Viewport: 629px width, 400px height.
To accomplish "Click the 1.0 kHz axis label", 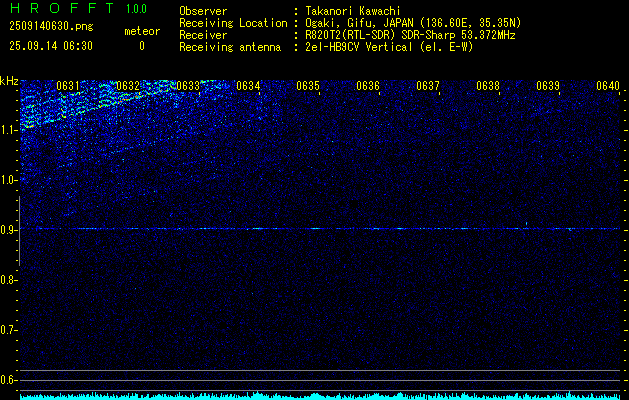I will click(x=8, y=180).
